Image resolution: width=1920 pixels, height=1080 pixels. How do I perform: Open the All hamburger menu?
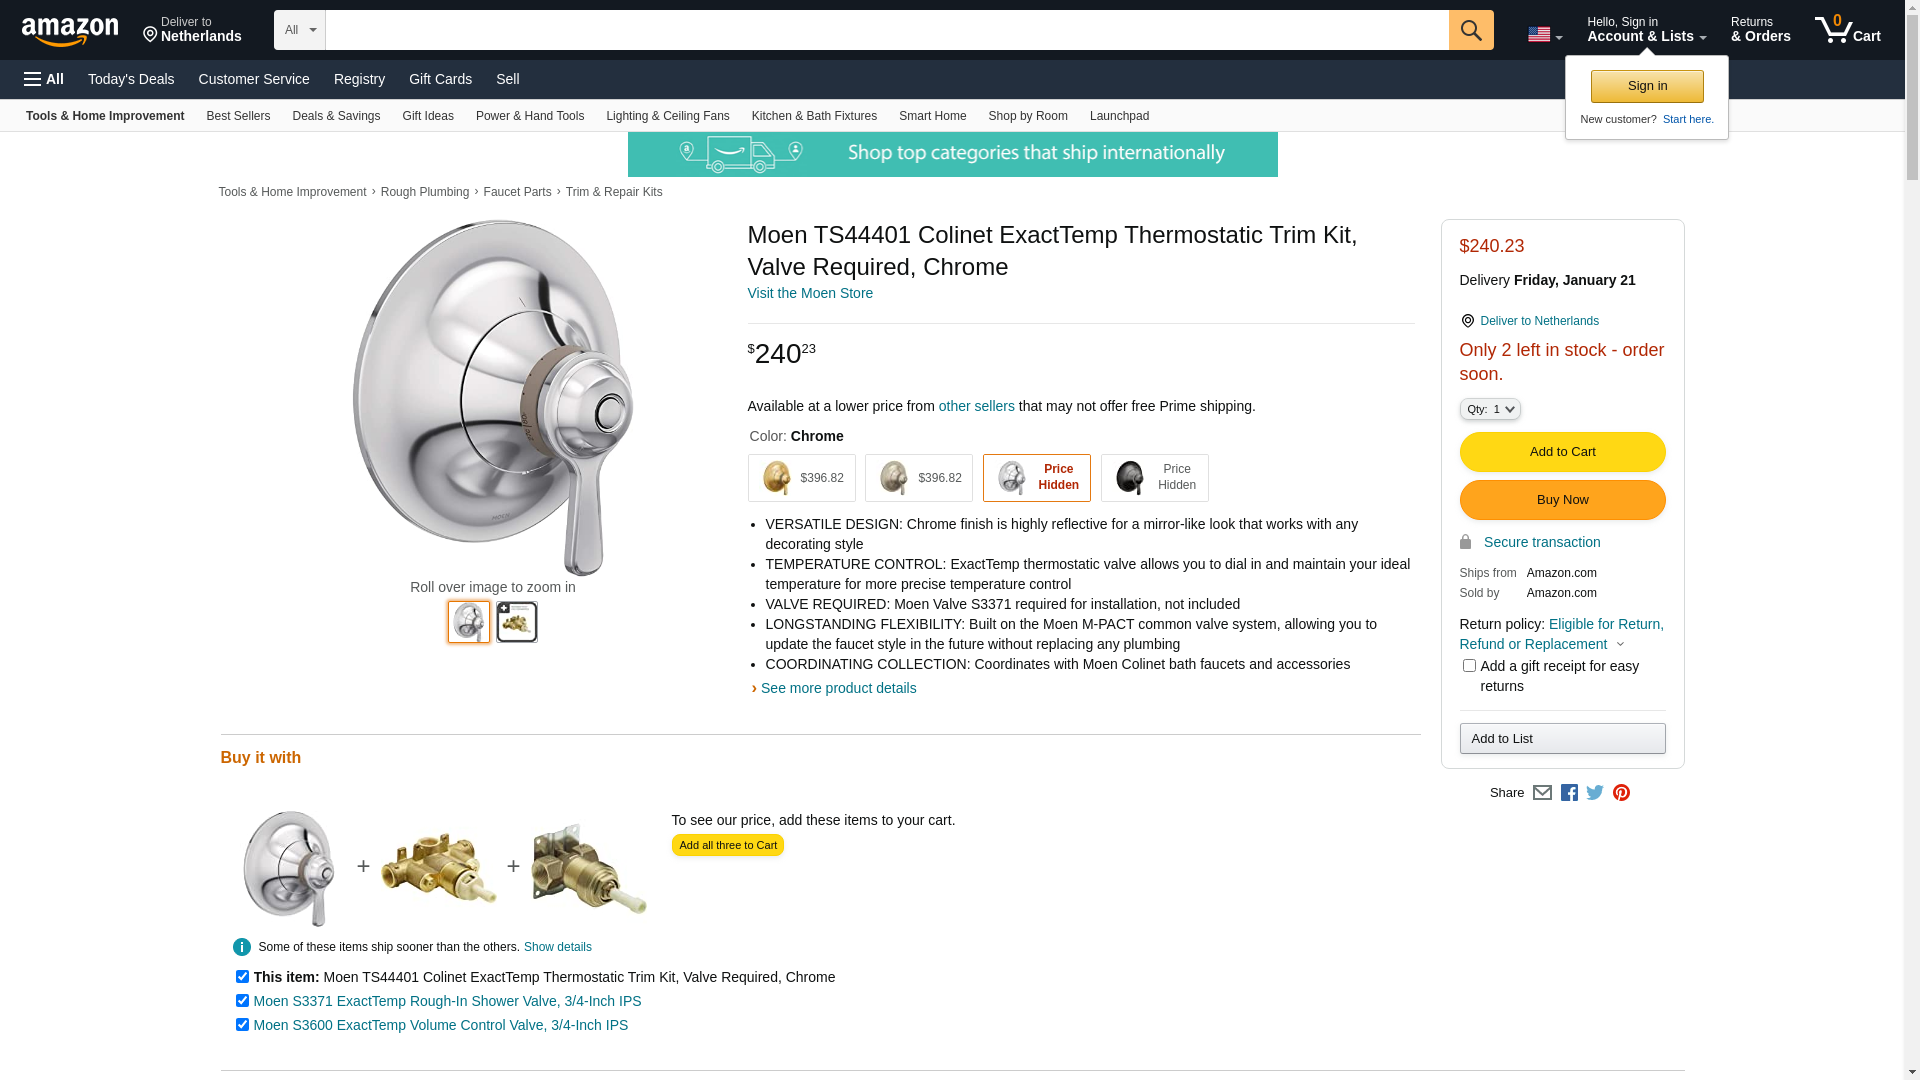point(44,79)
